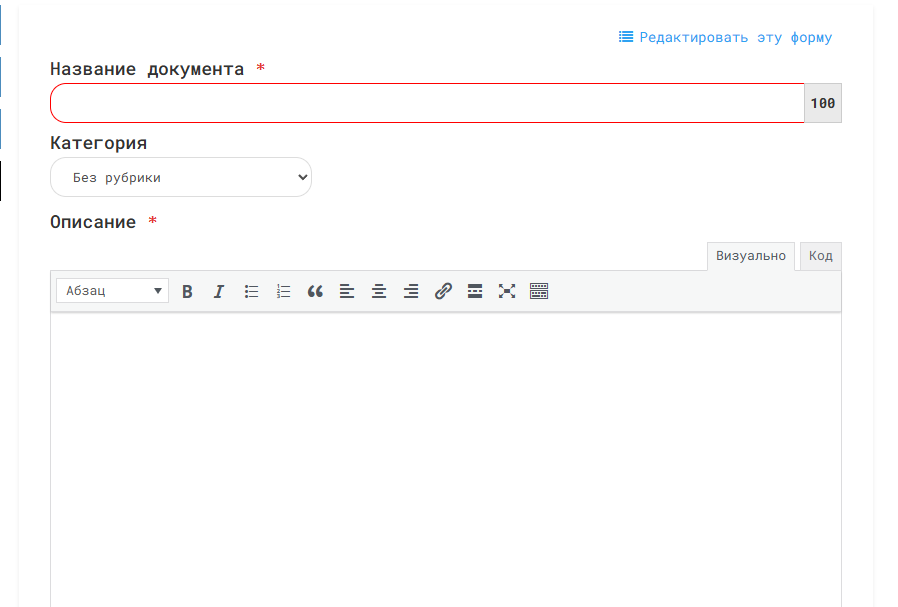898x607 pixels.
Task: Align text to the left
Action: [347, 292]
